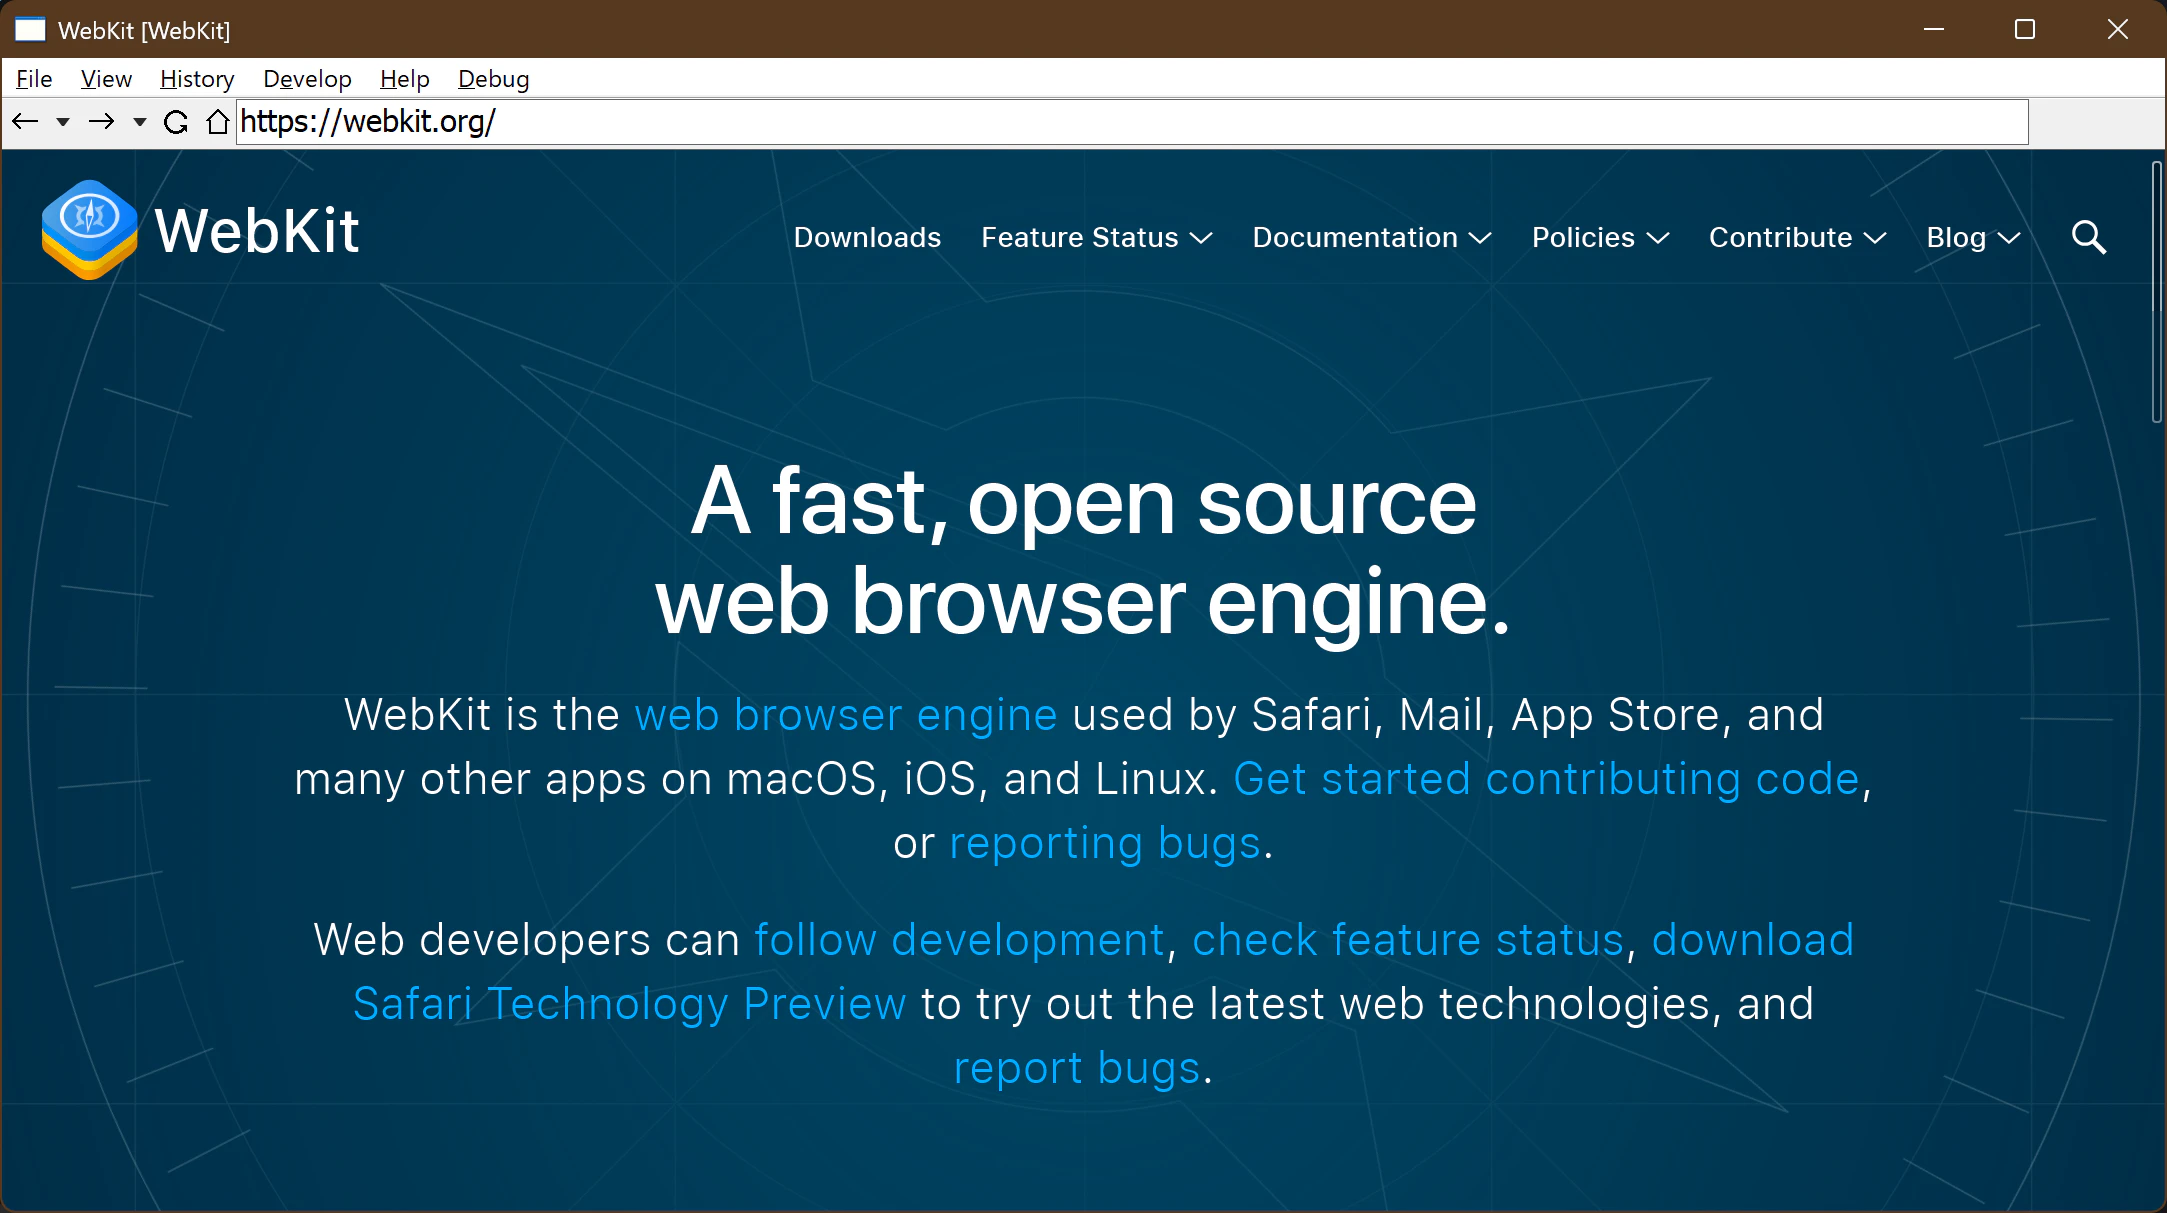
Task: Open the Help menu
Action: tap(404, 79)
